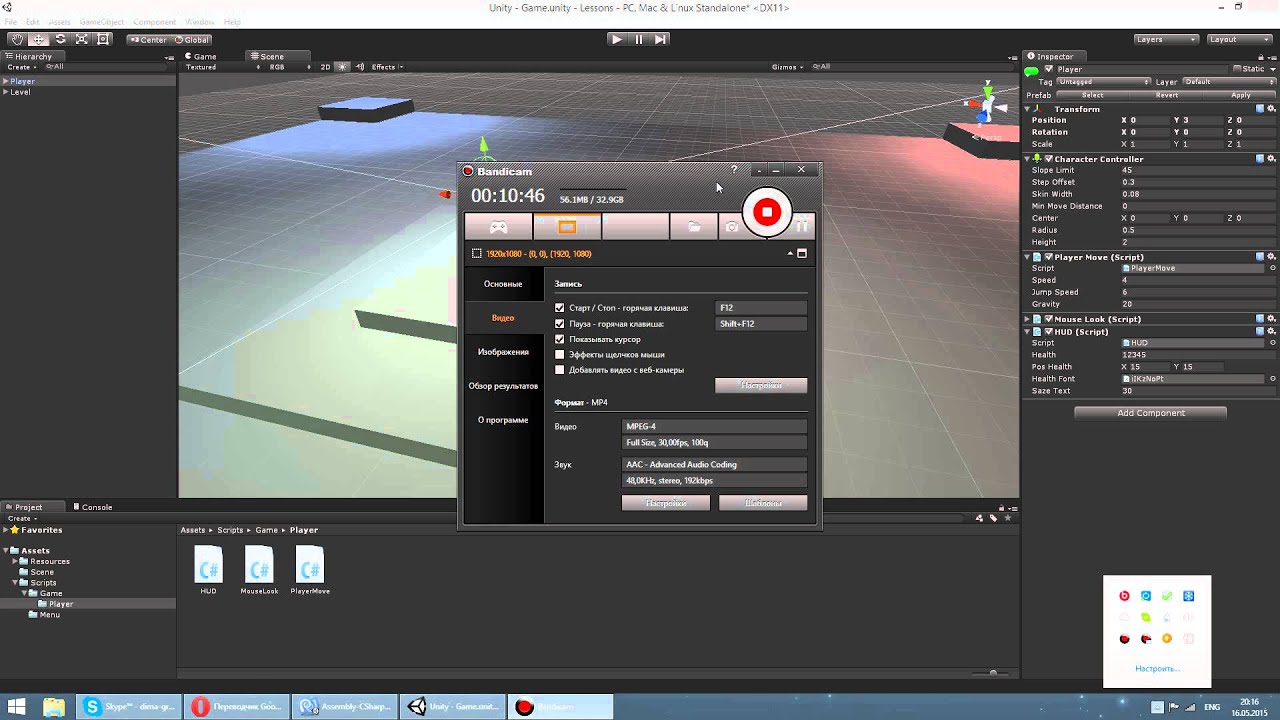Click prefab Revert button
Image resolution: width=1280 pixels, height=720 pixels.
(x=1167, y=95)
